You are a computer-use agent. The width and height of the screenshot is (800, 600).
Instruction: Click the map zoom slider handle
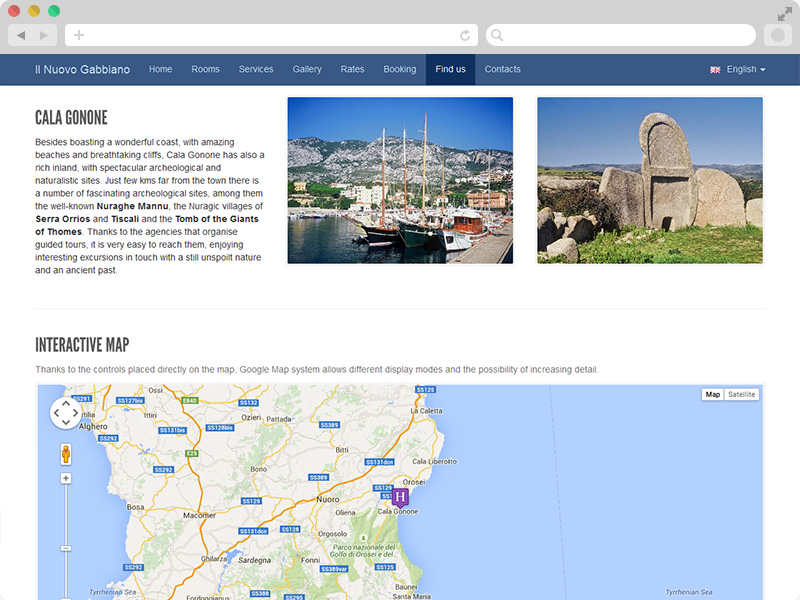tap(66, 548)
